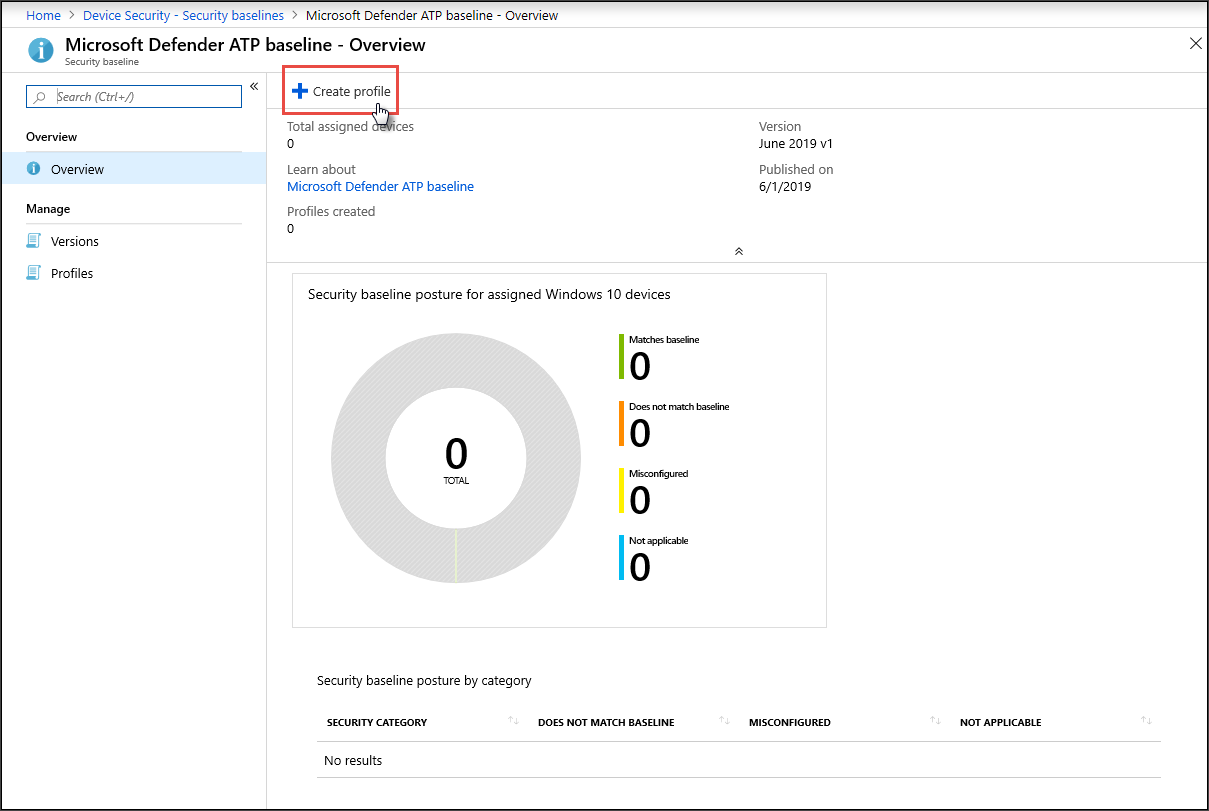Click the Profiles list icon in sidebar
Image resolution: width=1209 pixels, height=811 pixels.
coord(34,273)
